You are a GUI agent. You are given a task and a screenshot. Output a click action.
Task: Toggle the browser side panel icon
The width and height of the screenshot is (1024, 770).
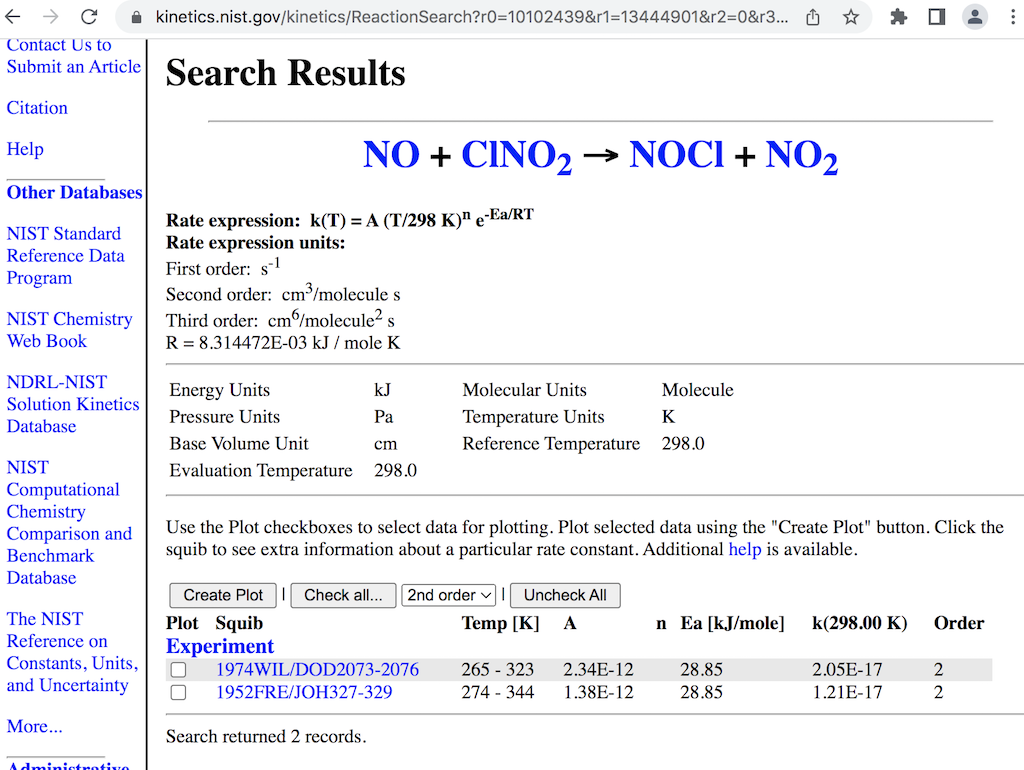[x=937, y=17]
